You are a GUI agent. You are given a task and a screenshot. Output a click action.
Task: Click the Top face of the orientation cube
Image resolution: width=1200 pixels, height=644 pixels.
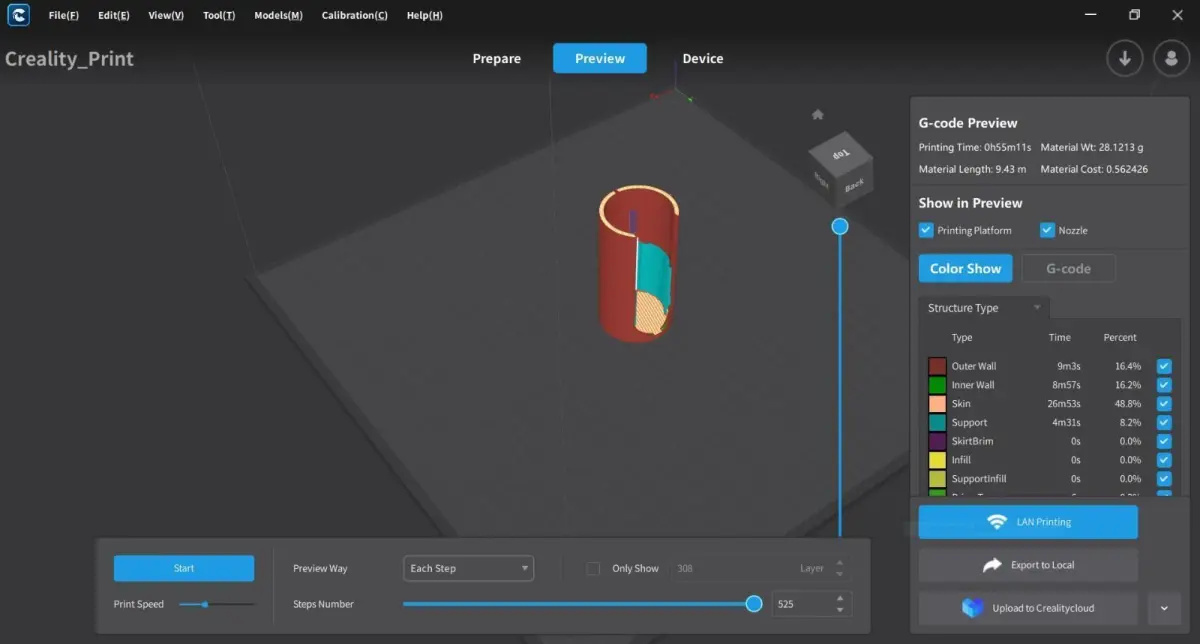click(x=841, y=153)
